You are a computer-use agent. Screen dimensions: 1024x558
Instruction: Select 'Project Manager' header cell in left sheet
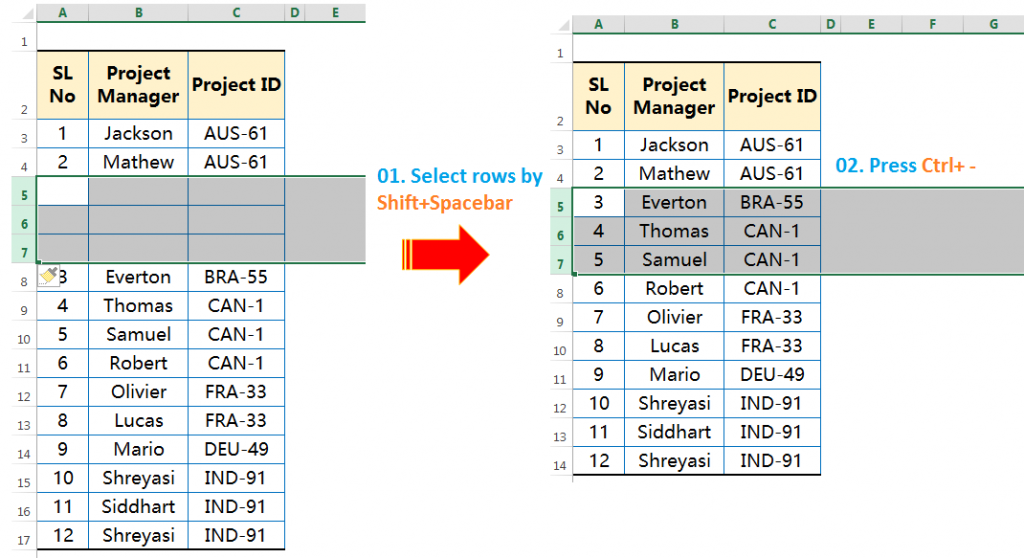138,85
